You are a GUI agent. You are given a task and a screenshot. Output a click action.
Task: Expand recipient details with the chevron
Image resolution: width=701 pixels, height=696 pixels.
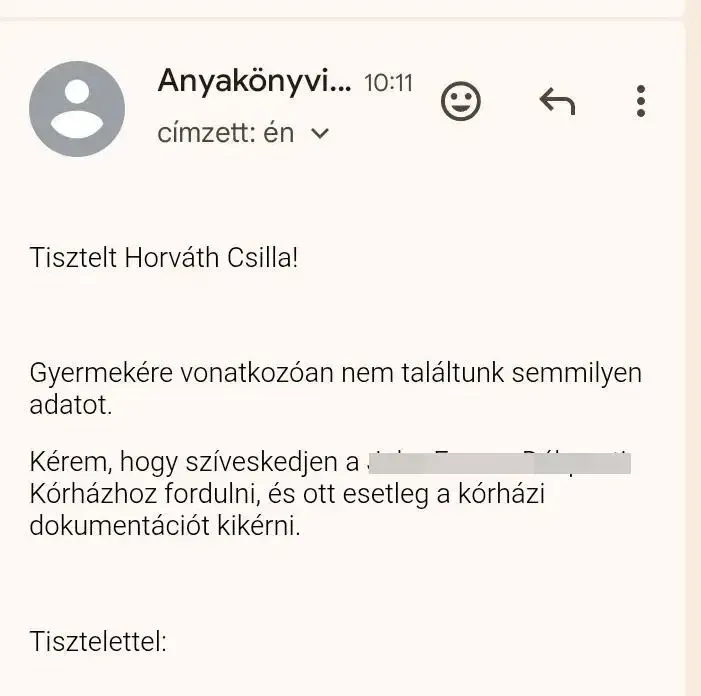[x=321, y=133]
